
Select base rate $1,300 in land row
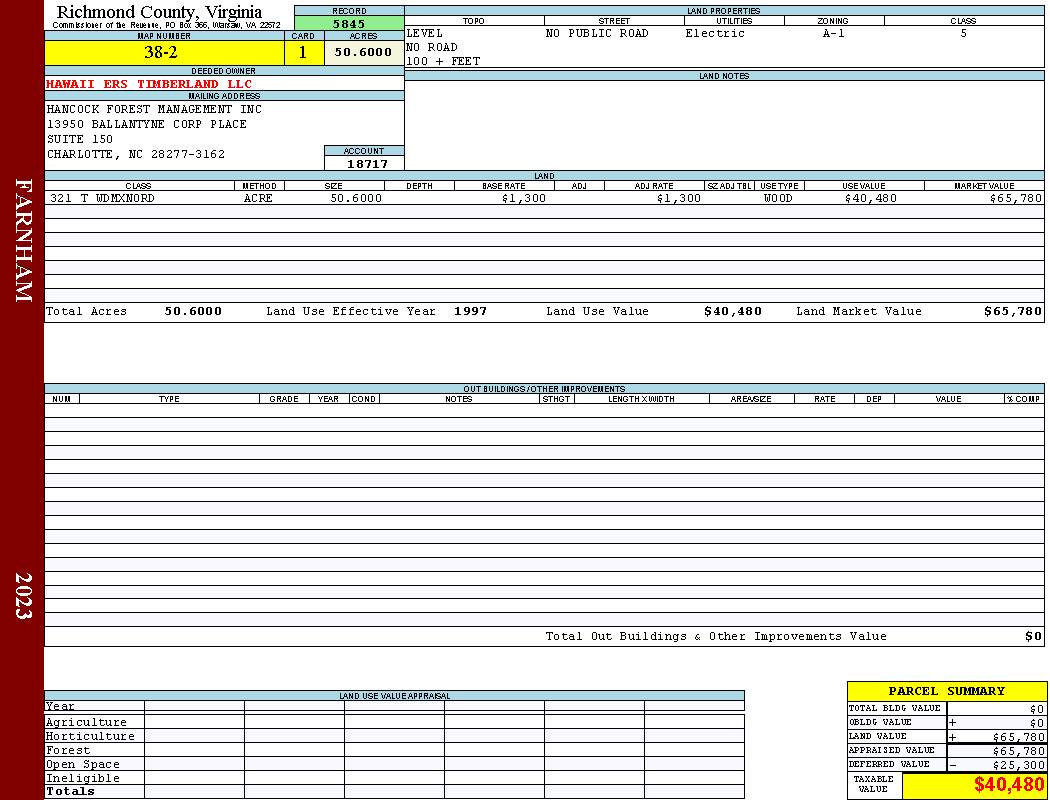(x=524, y=198)
